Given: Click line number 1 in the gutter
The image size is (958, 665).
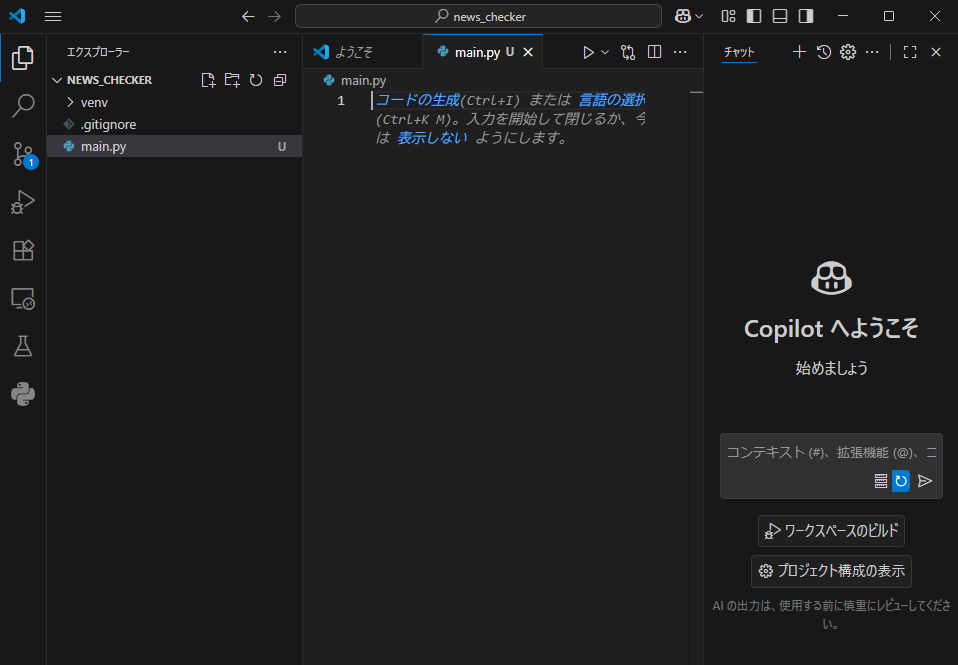Looking at the screenshot, I should [341, 100].
